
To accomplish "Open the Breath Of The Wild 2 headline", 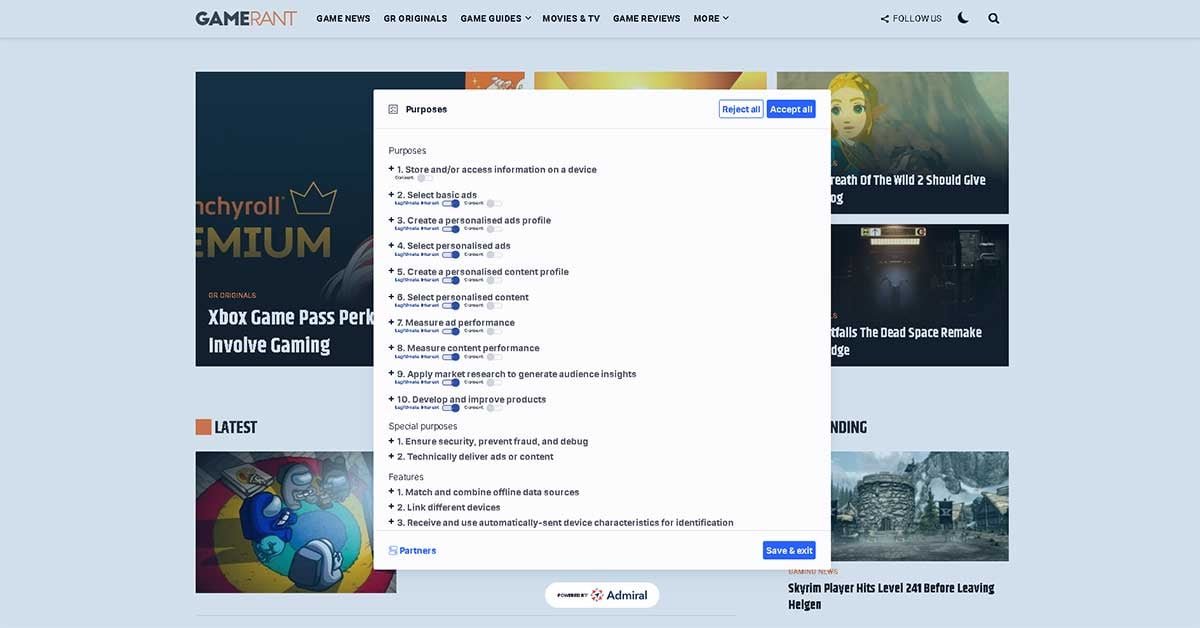I will tap(908, 188).
